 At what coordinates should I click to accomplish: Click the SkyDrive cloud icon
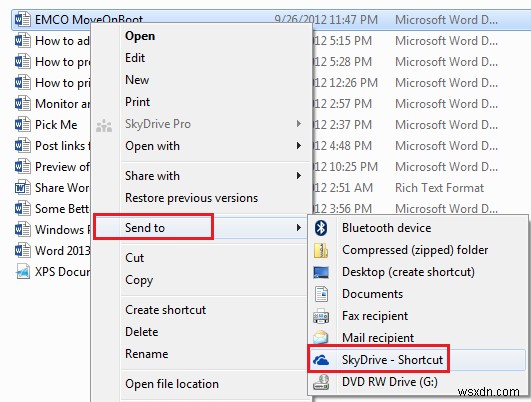(x=321, y=360)
